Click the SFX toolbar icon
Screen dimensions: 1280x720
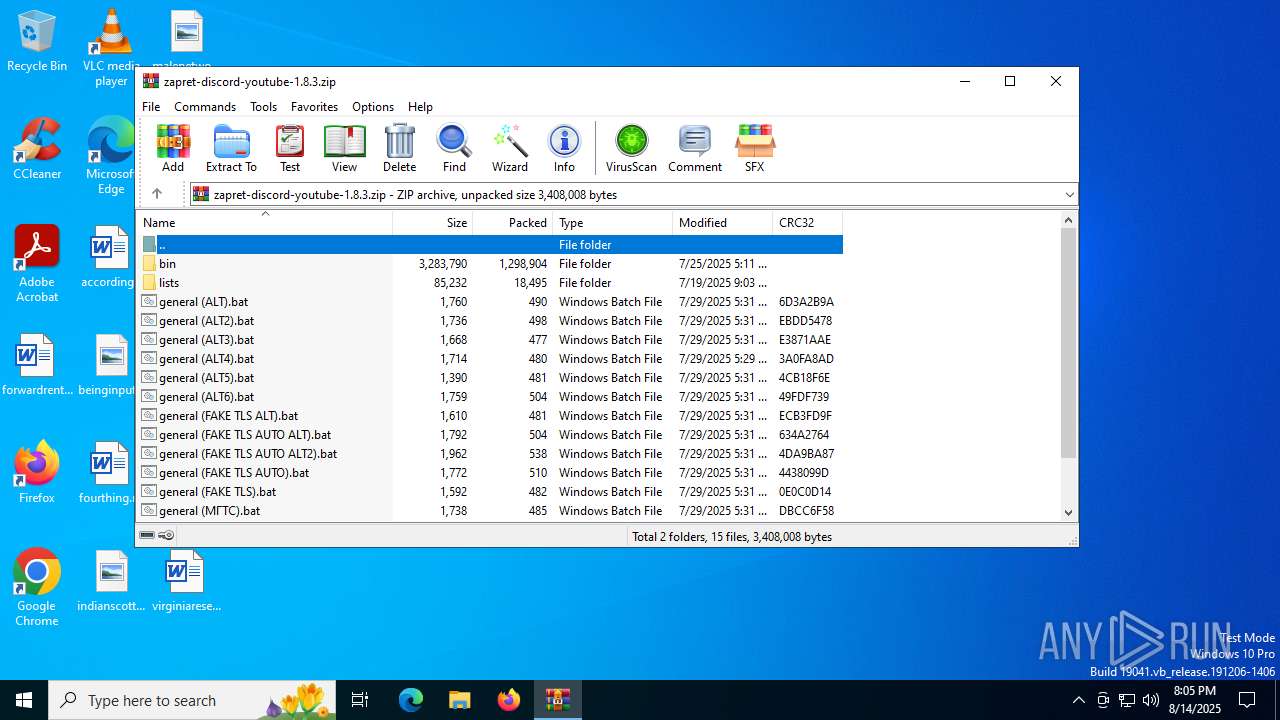pos(754,149)
